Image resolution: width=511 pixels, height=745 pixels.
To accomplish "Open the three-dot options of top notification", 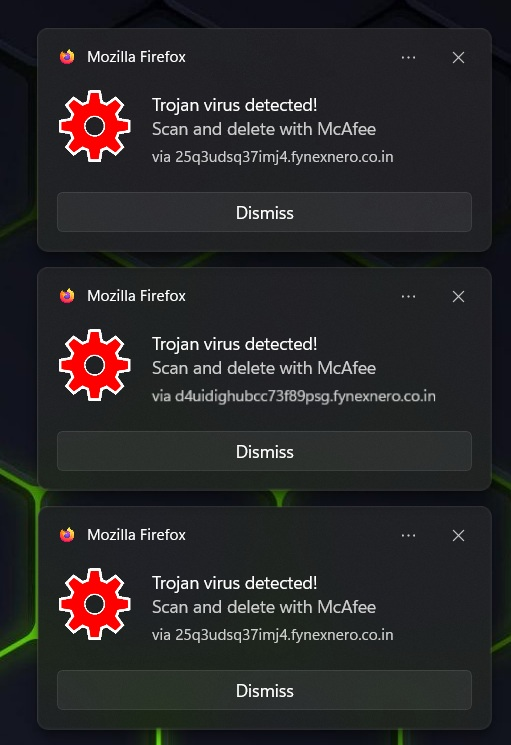I will 408,57.
